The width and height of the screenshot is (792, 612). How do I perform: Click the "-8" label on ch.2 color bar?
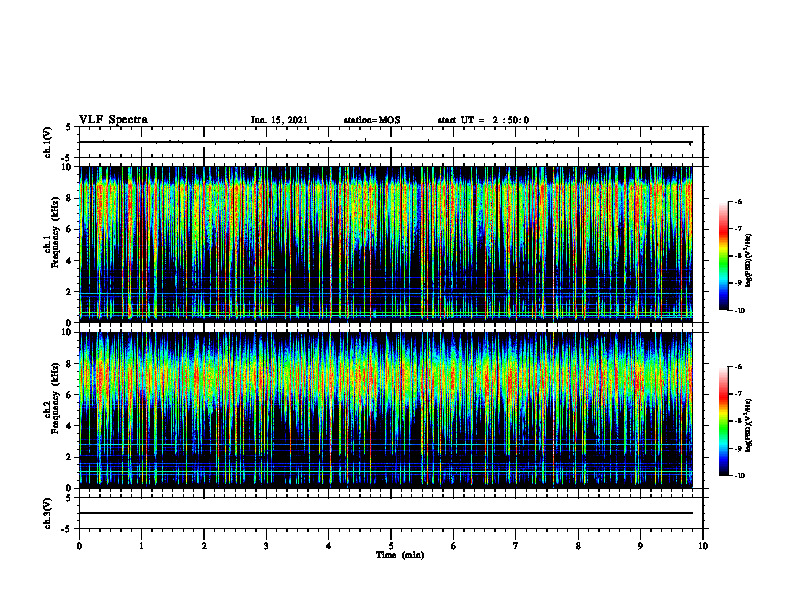coord(738,421)
